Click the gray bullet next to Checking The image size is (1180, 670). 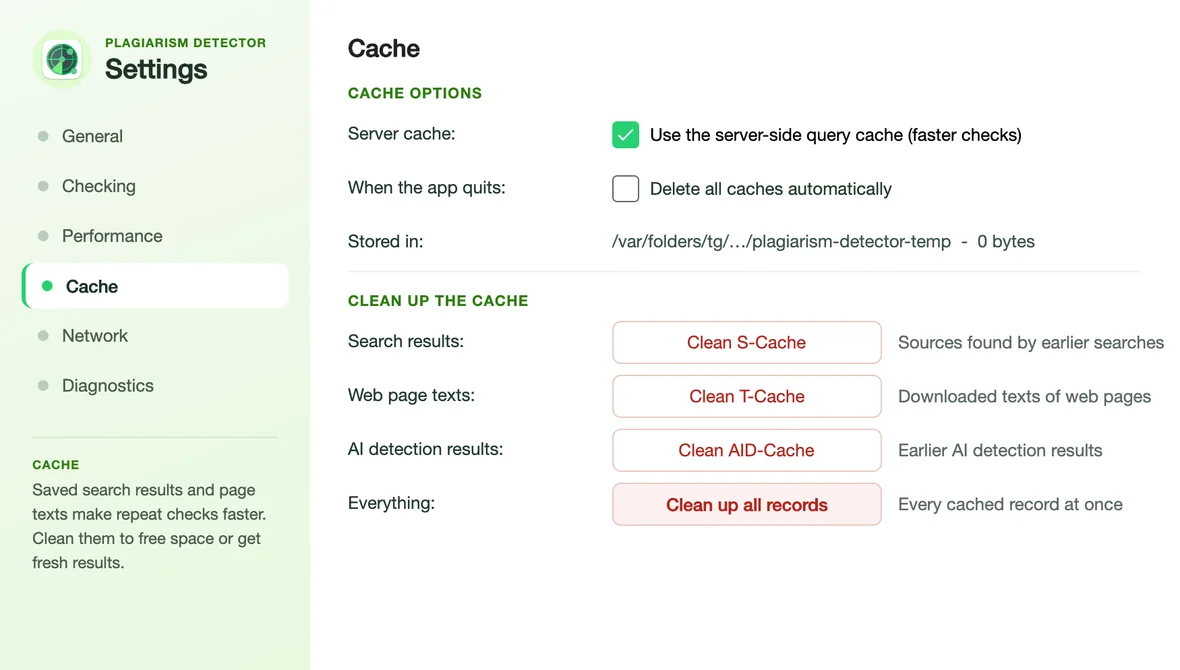click(43, 186)
